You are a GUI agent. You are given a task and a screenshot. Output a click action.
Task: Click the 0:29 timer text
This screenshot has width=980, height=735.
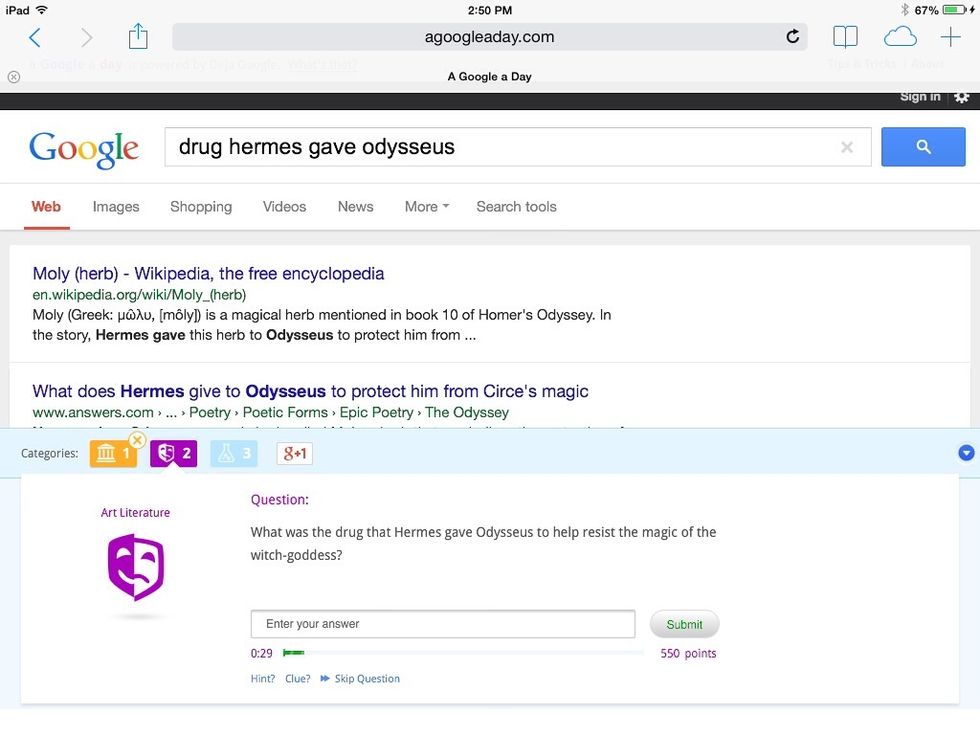261,653
